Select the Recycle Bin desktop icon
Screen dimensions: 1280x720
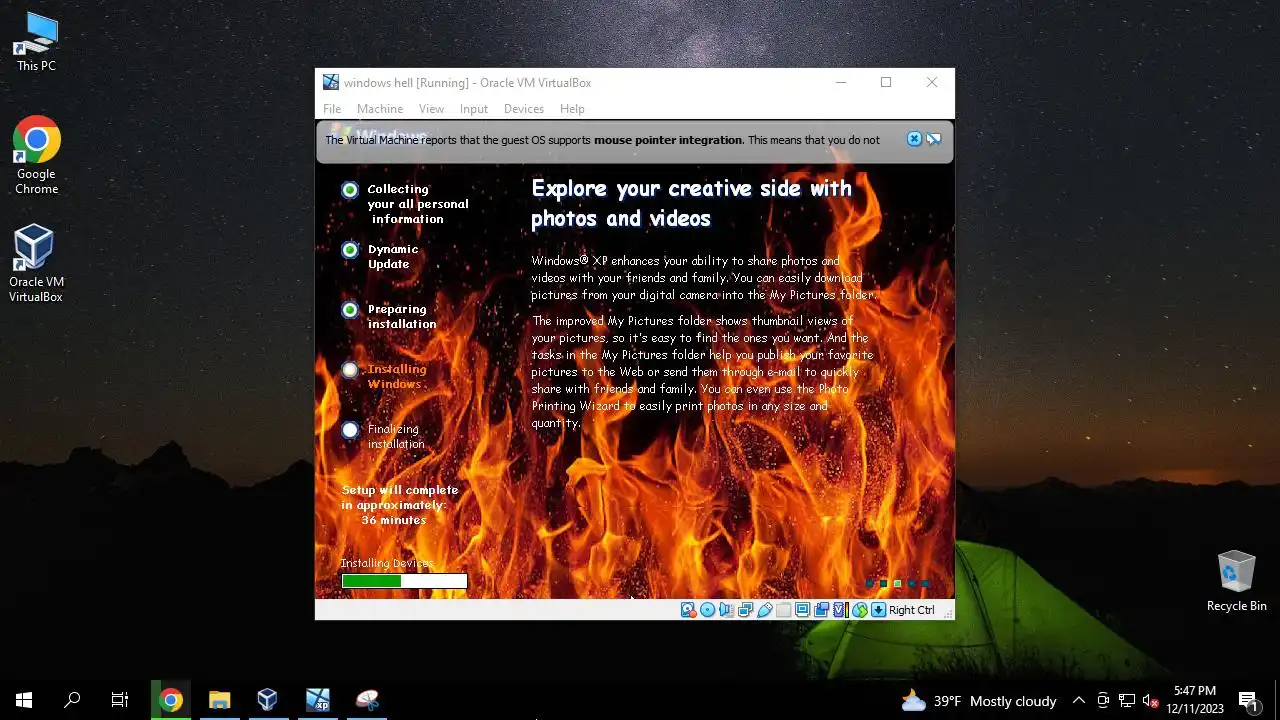click(x=1237, y=581)
